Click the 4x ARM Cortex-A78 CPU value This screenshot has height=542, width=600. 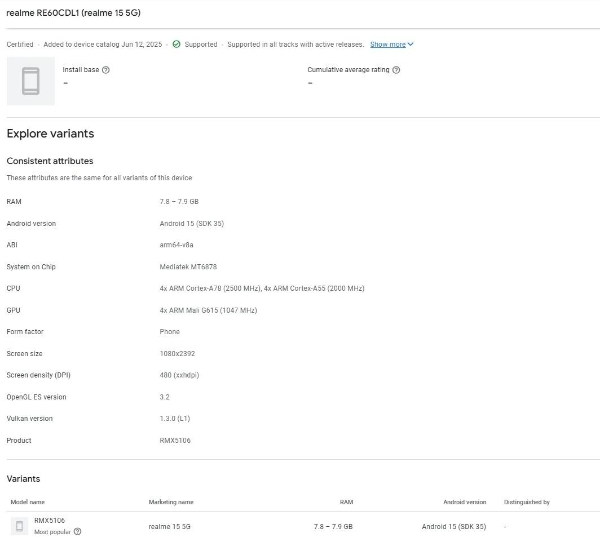[x=262, y=288]
